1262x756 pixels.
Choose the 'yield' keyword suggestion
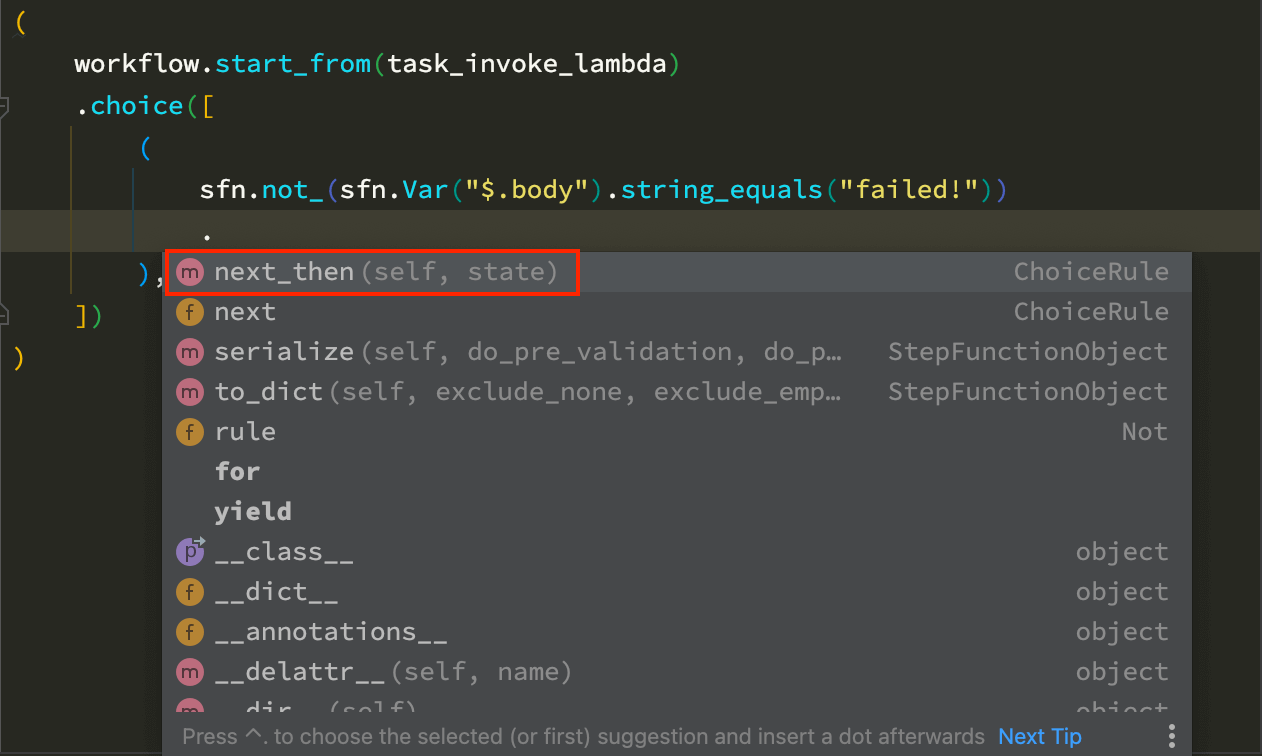coord(253,512)
